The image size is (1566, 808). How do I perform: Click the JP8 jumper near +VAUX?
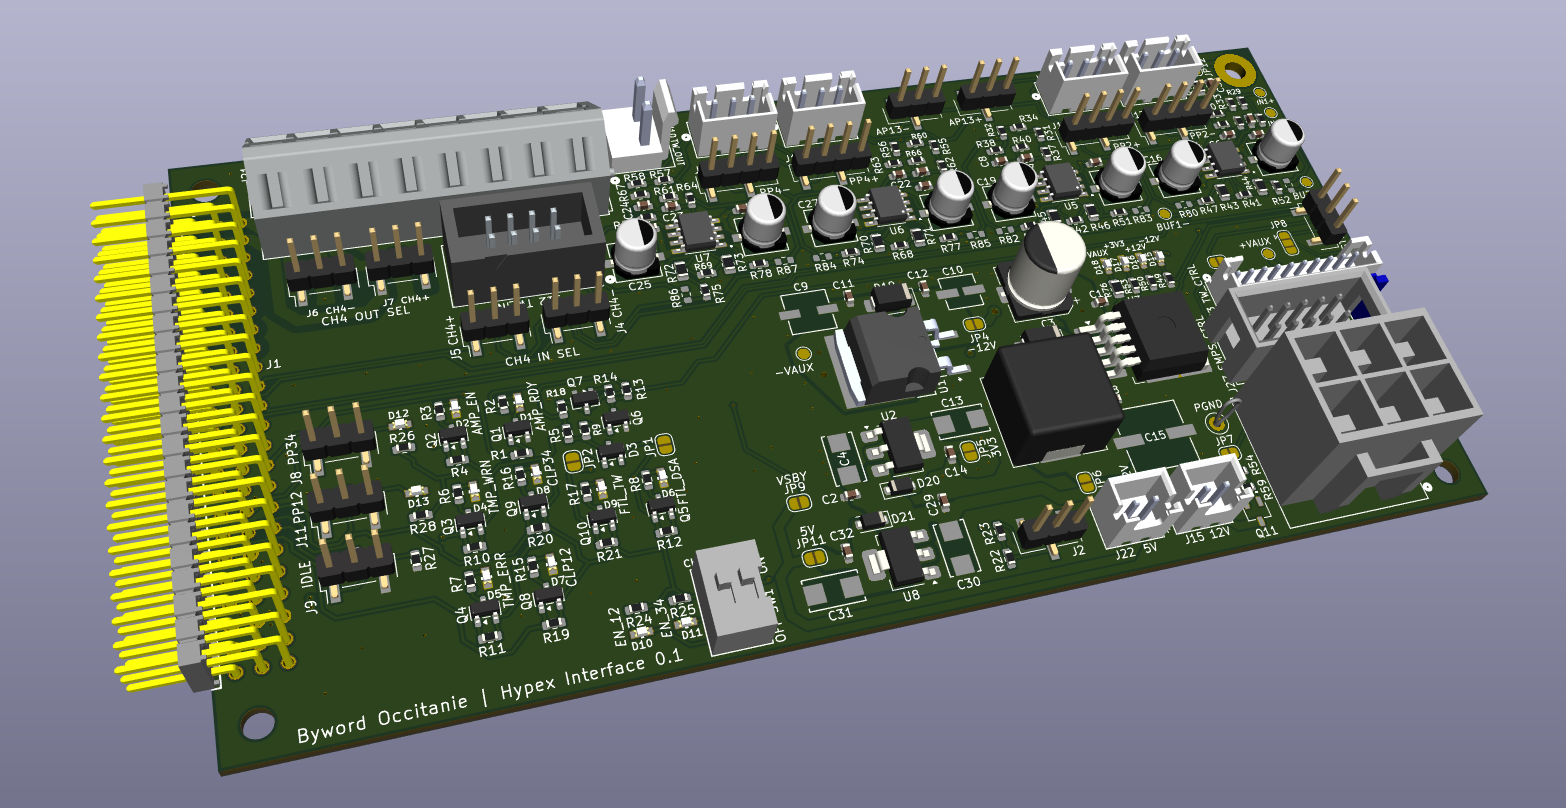click(x=1288, y=242)
